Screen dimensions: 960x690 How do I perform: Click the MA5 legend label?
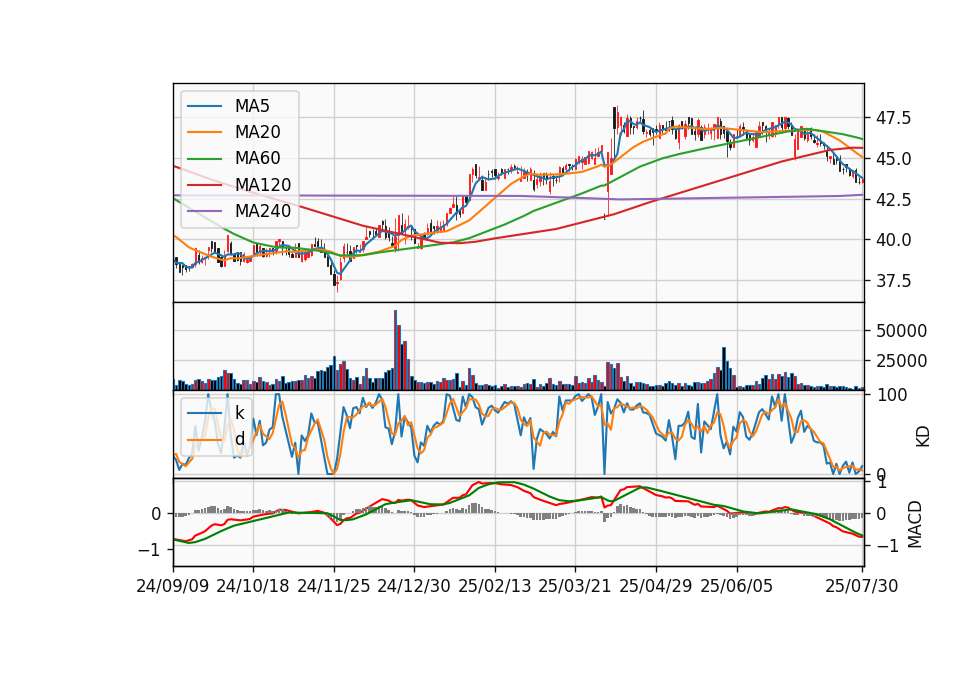pyautogui.click(x=252, y=106)
